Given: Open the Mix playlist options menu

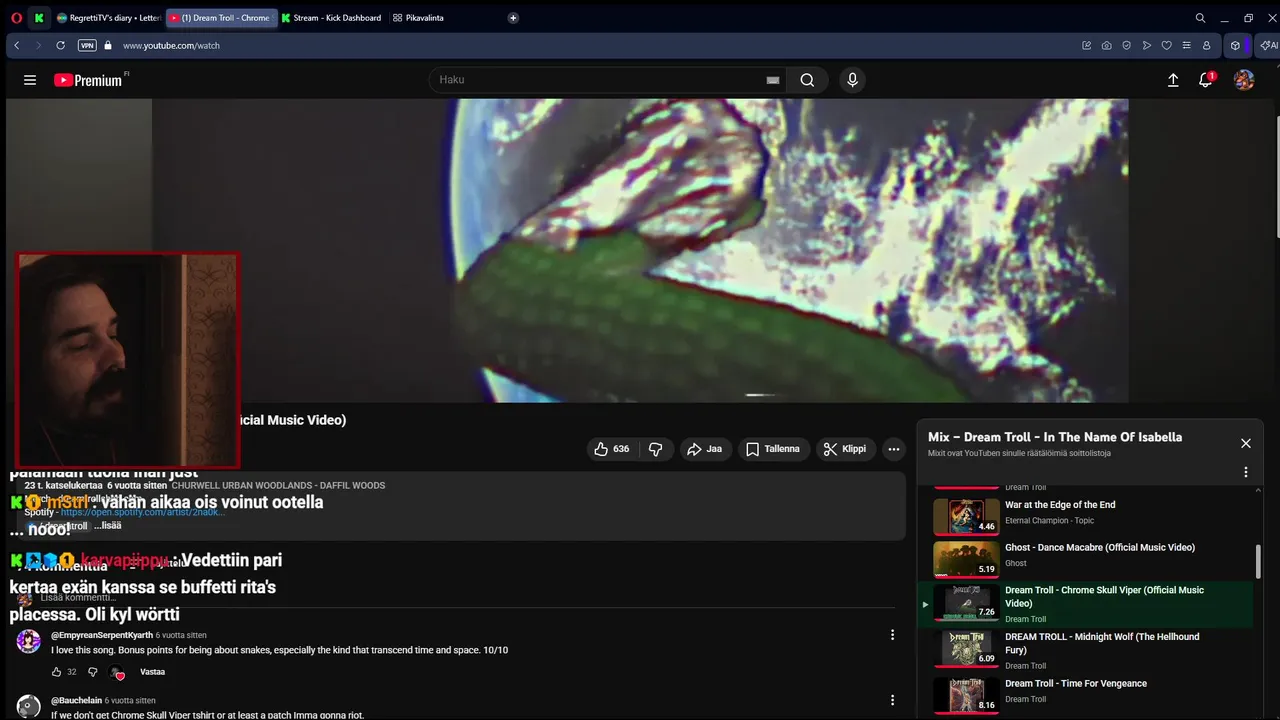Looking at the screenshot, I should pos(1246,472).
